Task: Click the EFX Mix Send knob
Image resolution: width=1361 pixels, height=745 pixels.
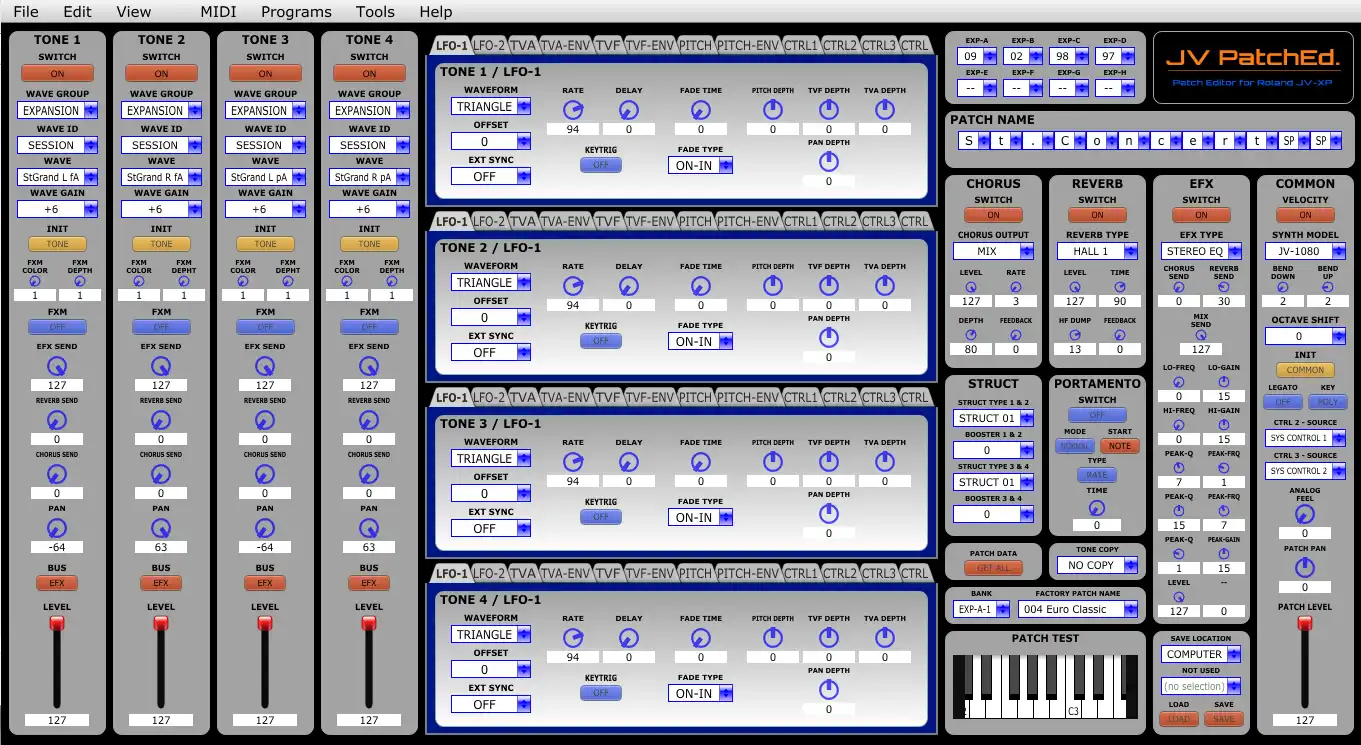Action: pos(1201,335)
